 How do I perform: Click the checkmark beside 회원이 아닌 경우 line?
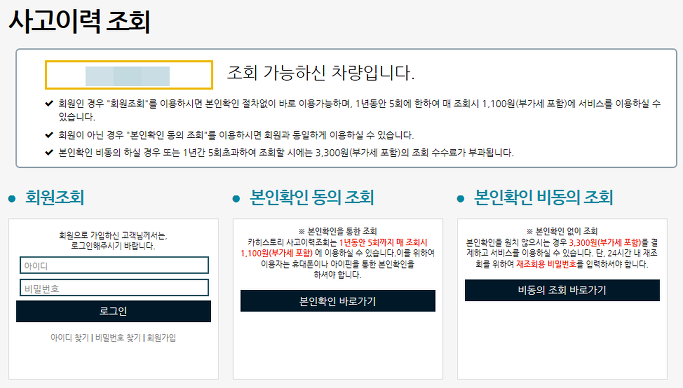(49, 135)
